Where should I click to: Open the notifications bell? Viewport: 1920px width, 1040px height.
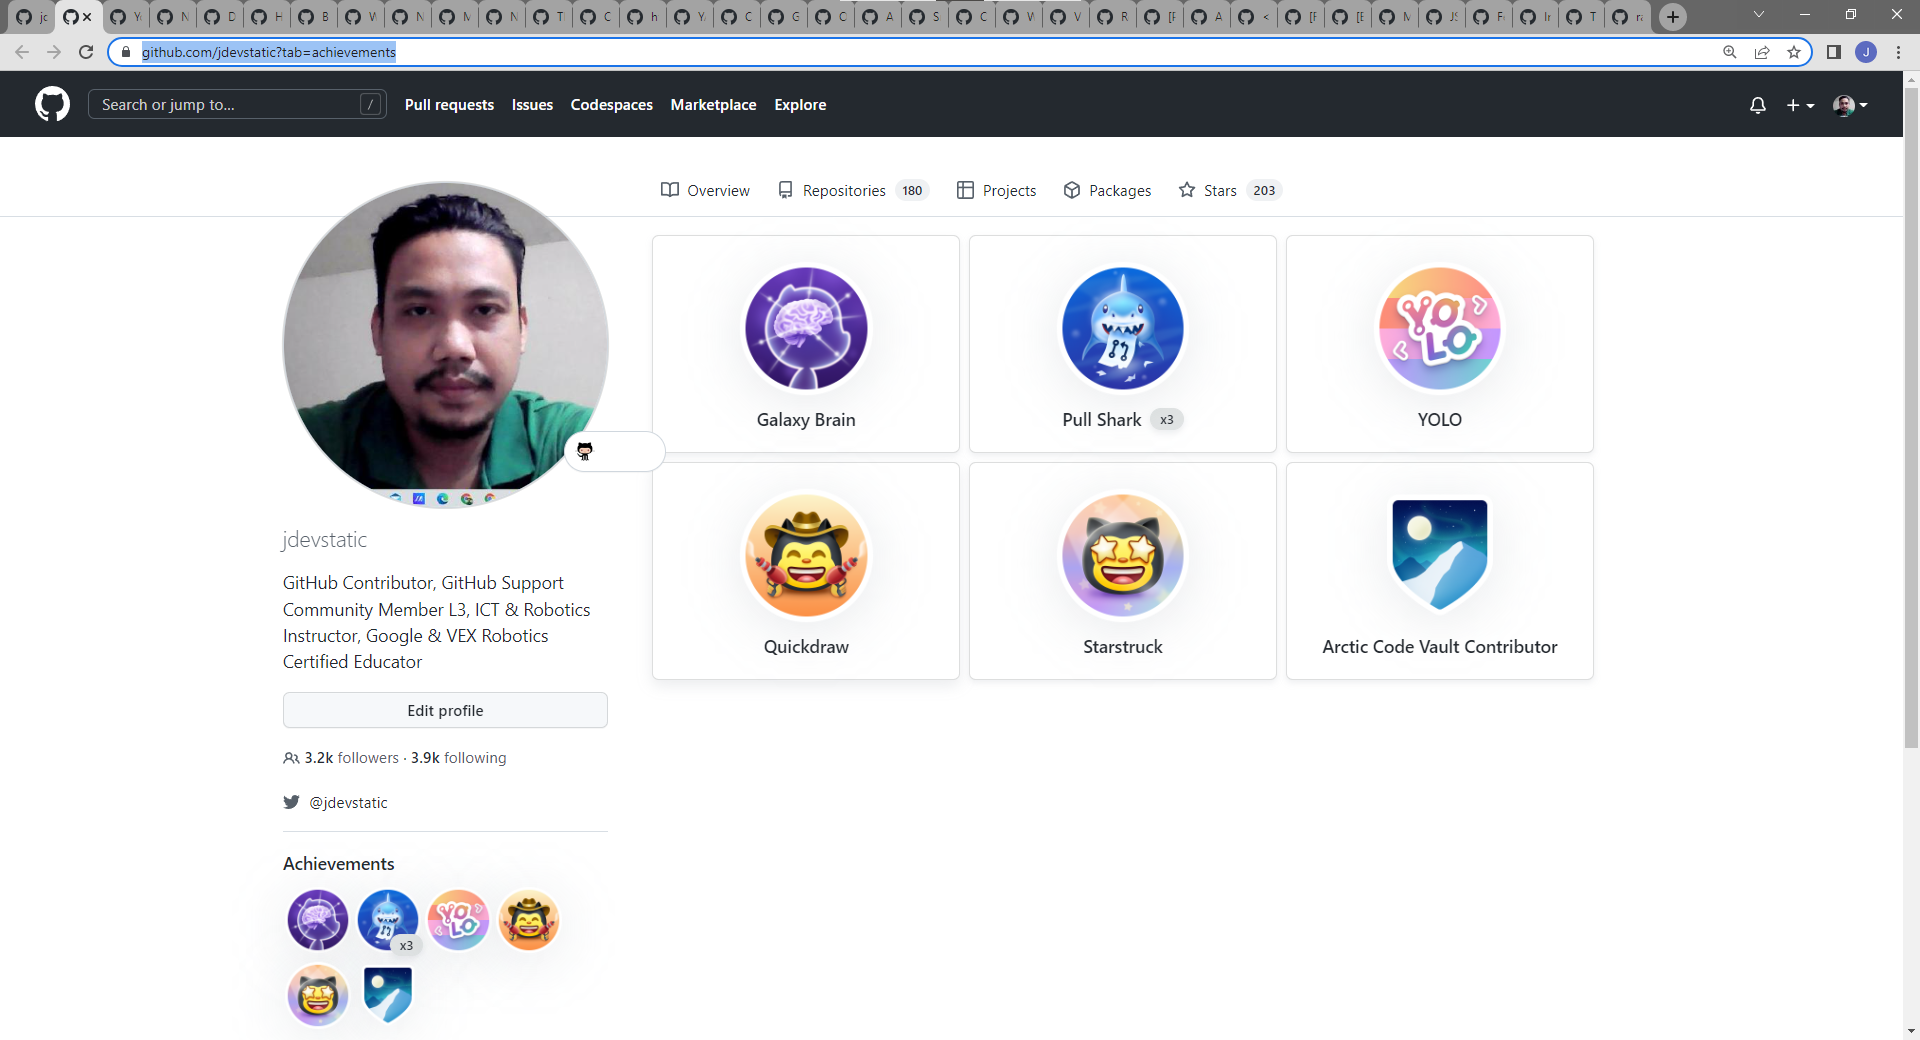click(x=1757, y=105)
